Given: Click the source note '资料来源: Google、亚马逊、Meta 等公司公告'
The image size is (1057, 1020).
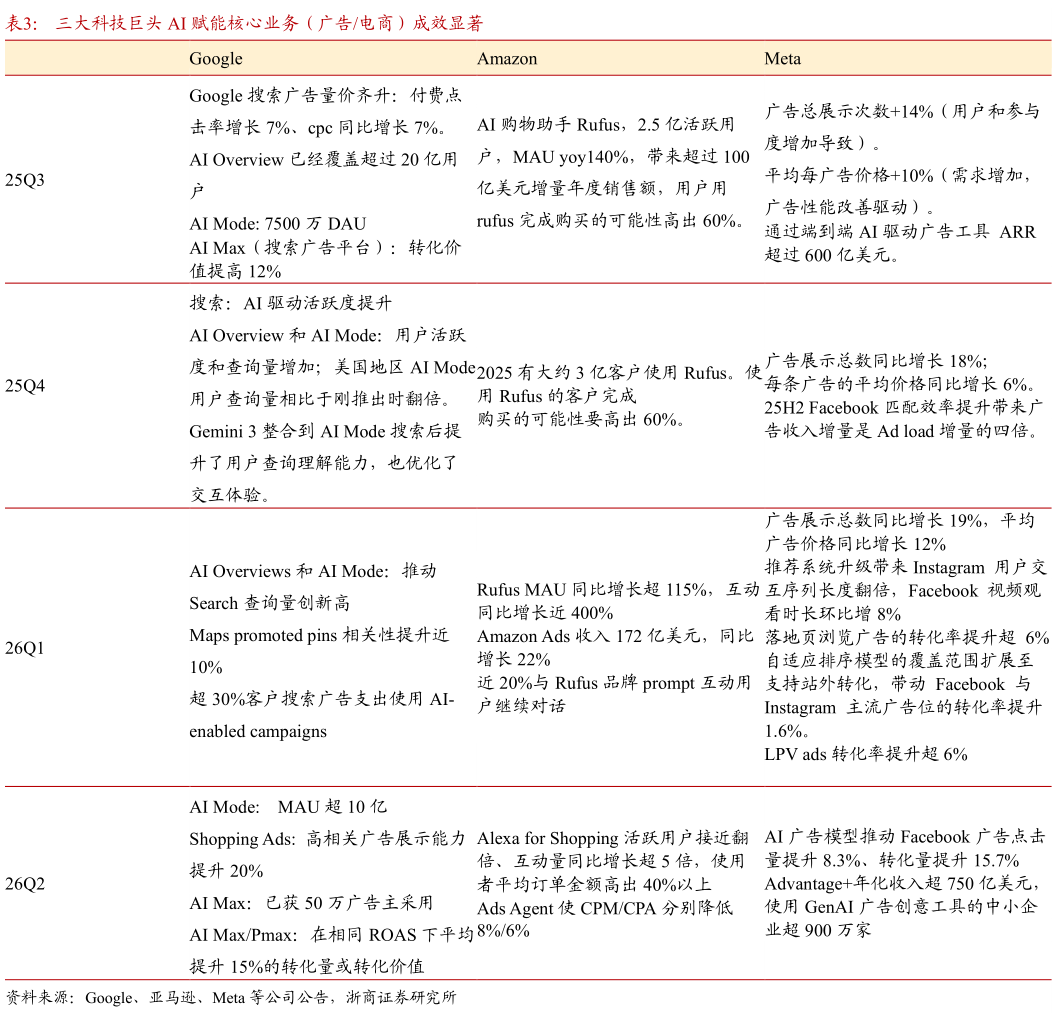Looking at the screenshot, I should tap(167, 997).
